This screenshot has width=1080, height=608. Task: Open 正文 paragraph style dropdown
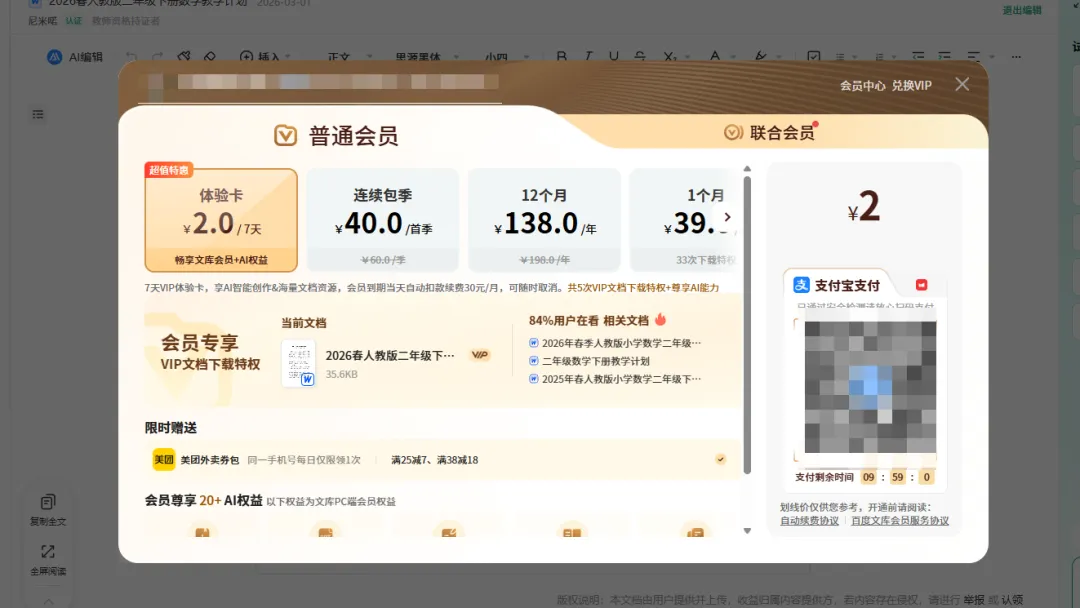pyautogui.click(x=350, y=56)
